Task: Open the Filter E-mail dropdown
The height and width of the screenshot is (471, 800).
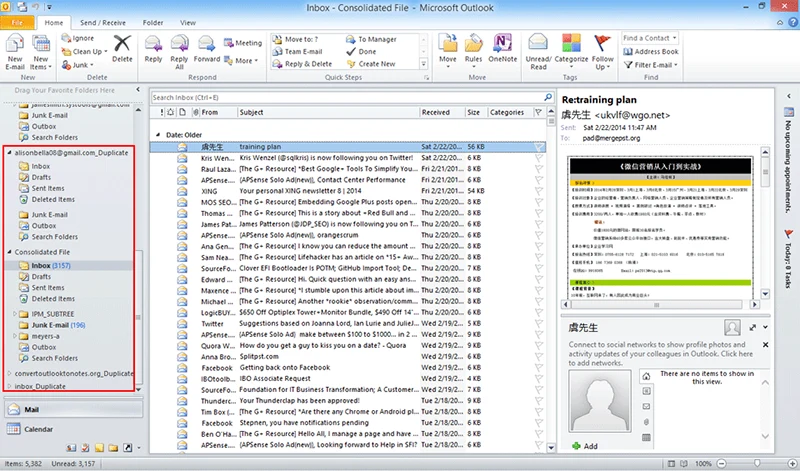Action: coord(651,65)
